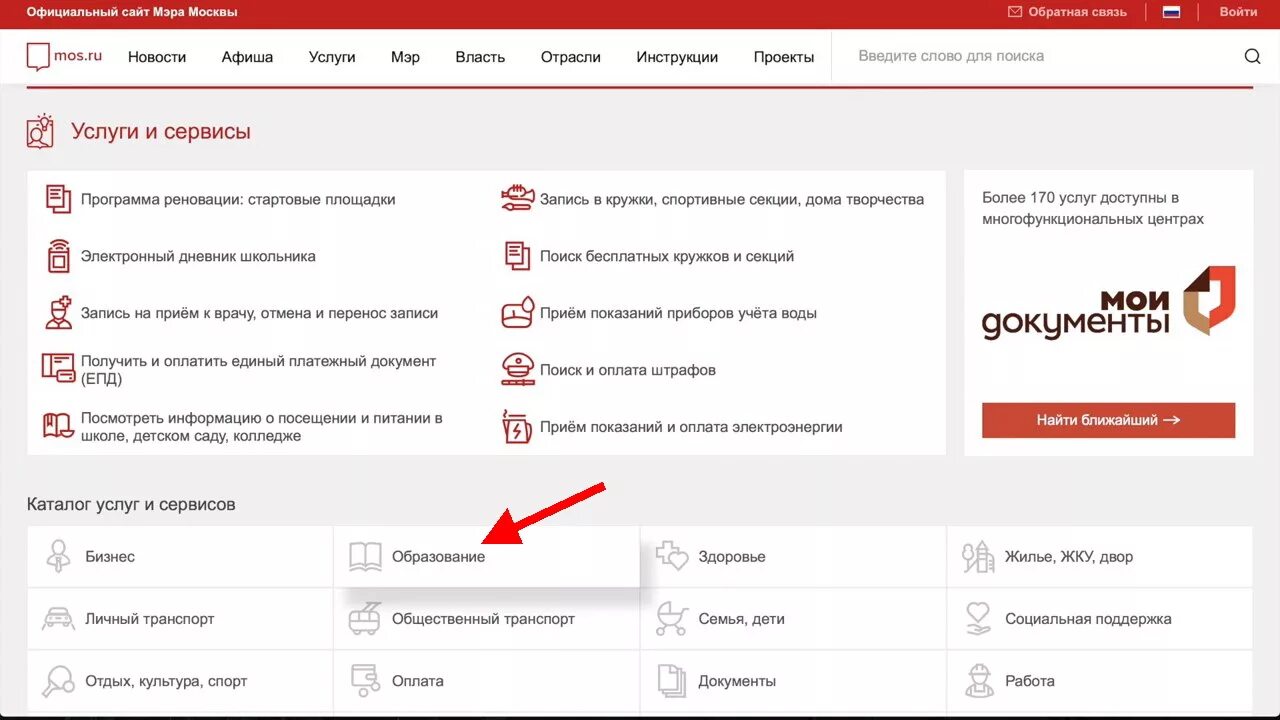Click the Оплата payment icon
1280x720 pixels.
click(x=366, y=681)
